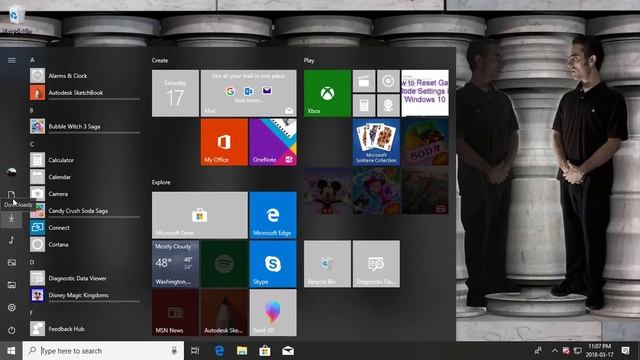Open Bubble Witch 3 Saga in app list

coord(85,126)
